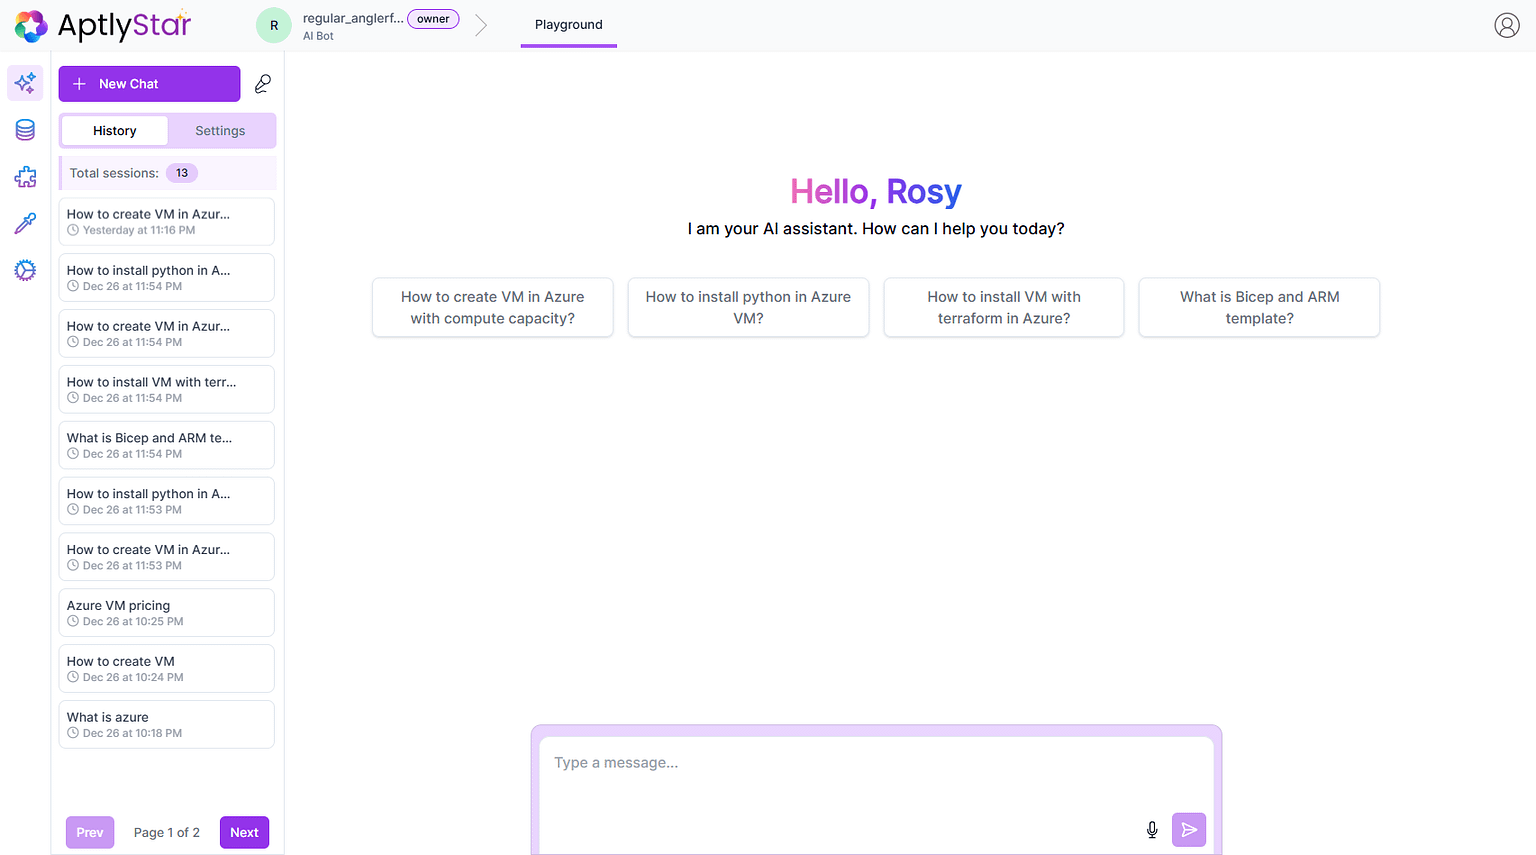Click the puzzle piece integrations icon
1536x855 pixels.
[24, 176]
